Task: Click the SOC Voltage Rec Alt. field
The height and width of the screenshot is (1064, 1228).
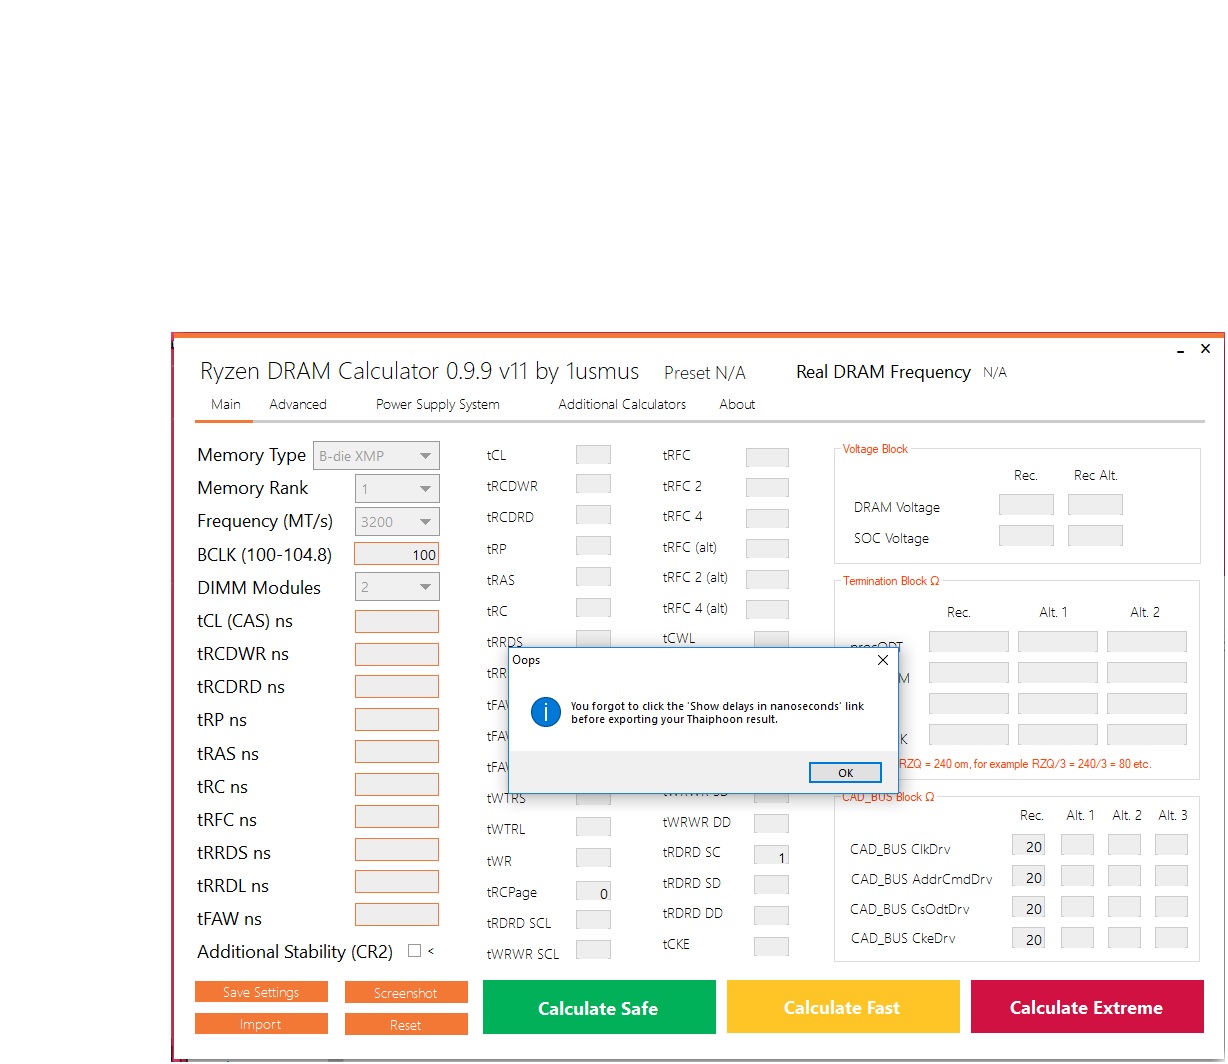Action: tap(1095, 536)
